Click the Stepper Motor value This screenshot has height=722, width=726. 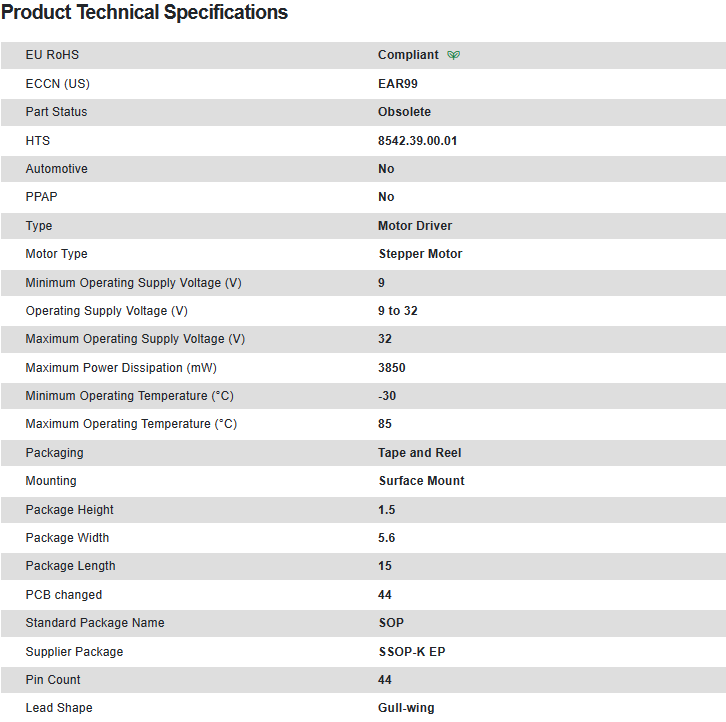click(420, 254)
